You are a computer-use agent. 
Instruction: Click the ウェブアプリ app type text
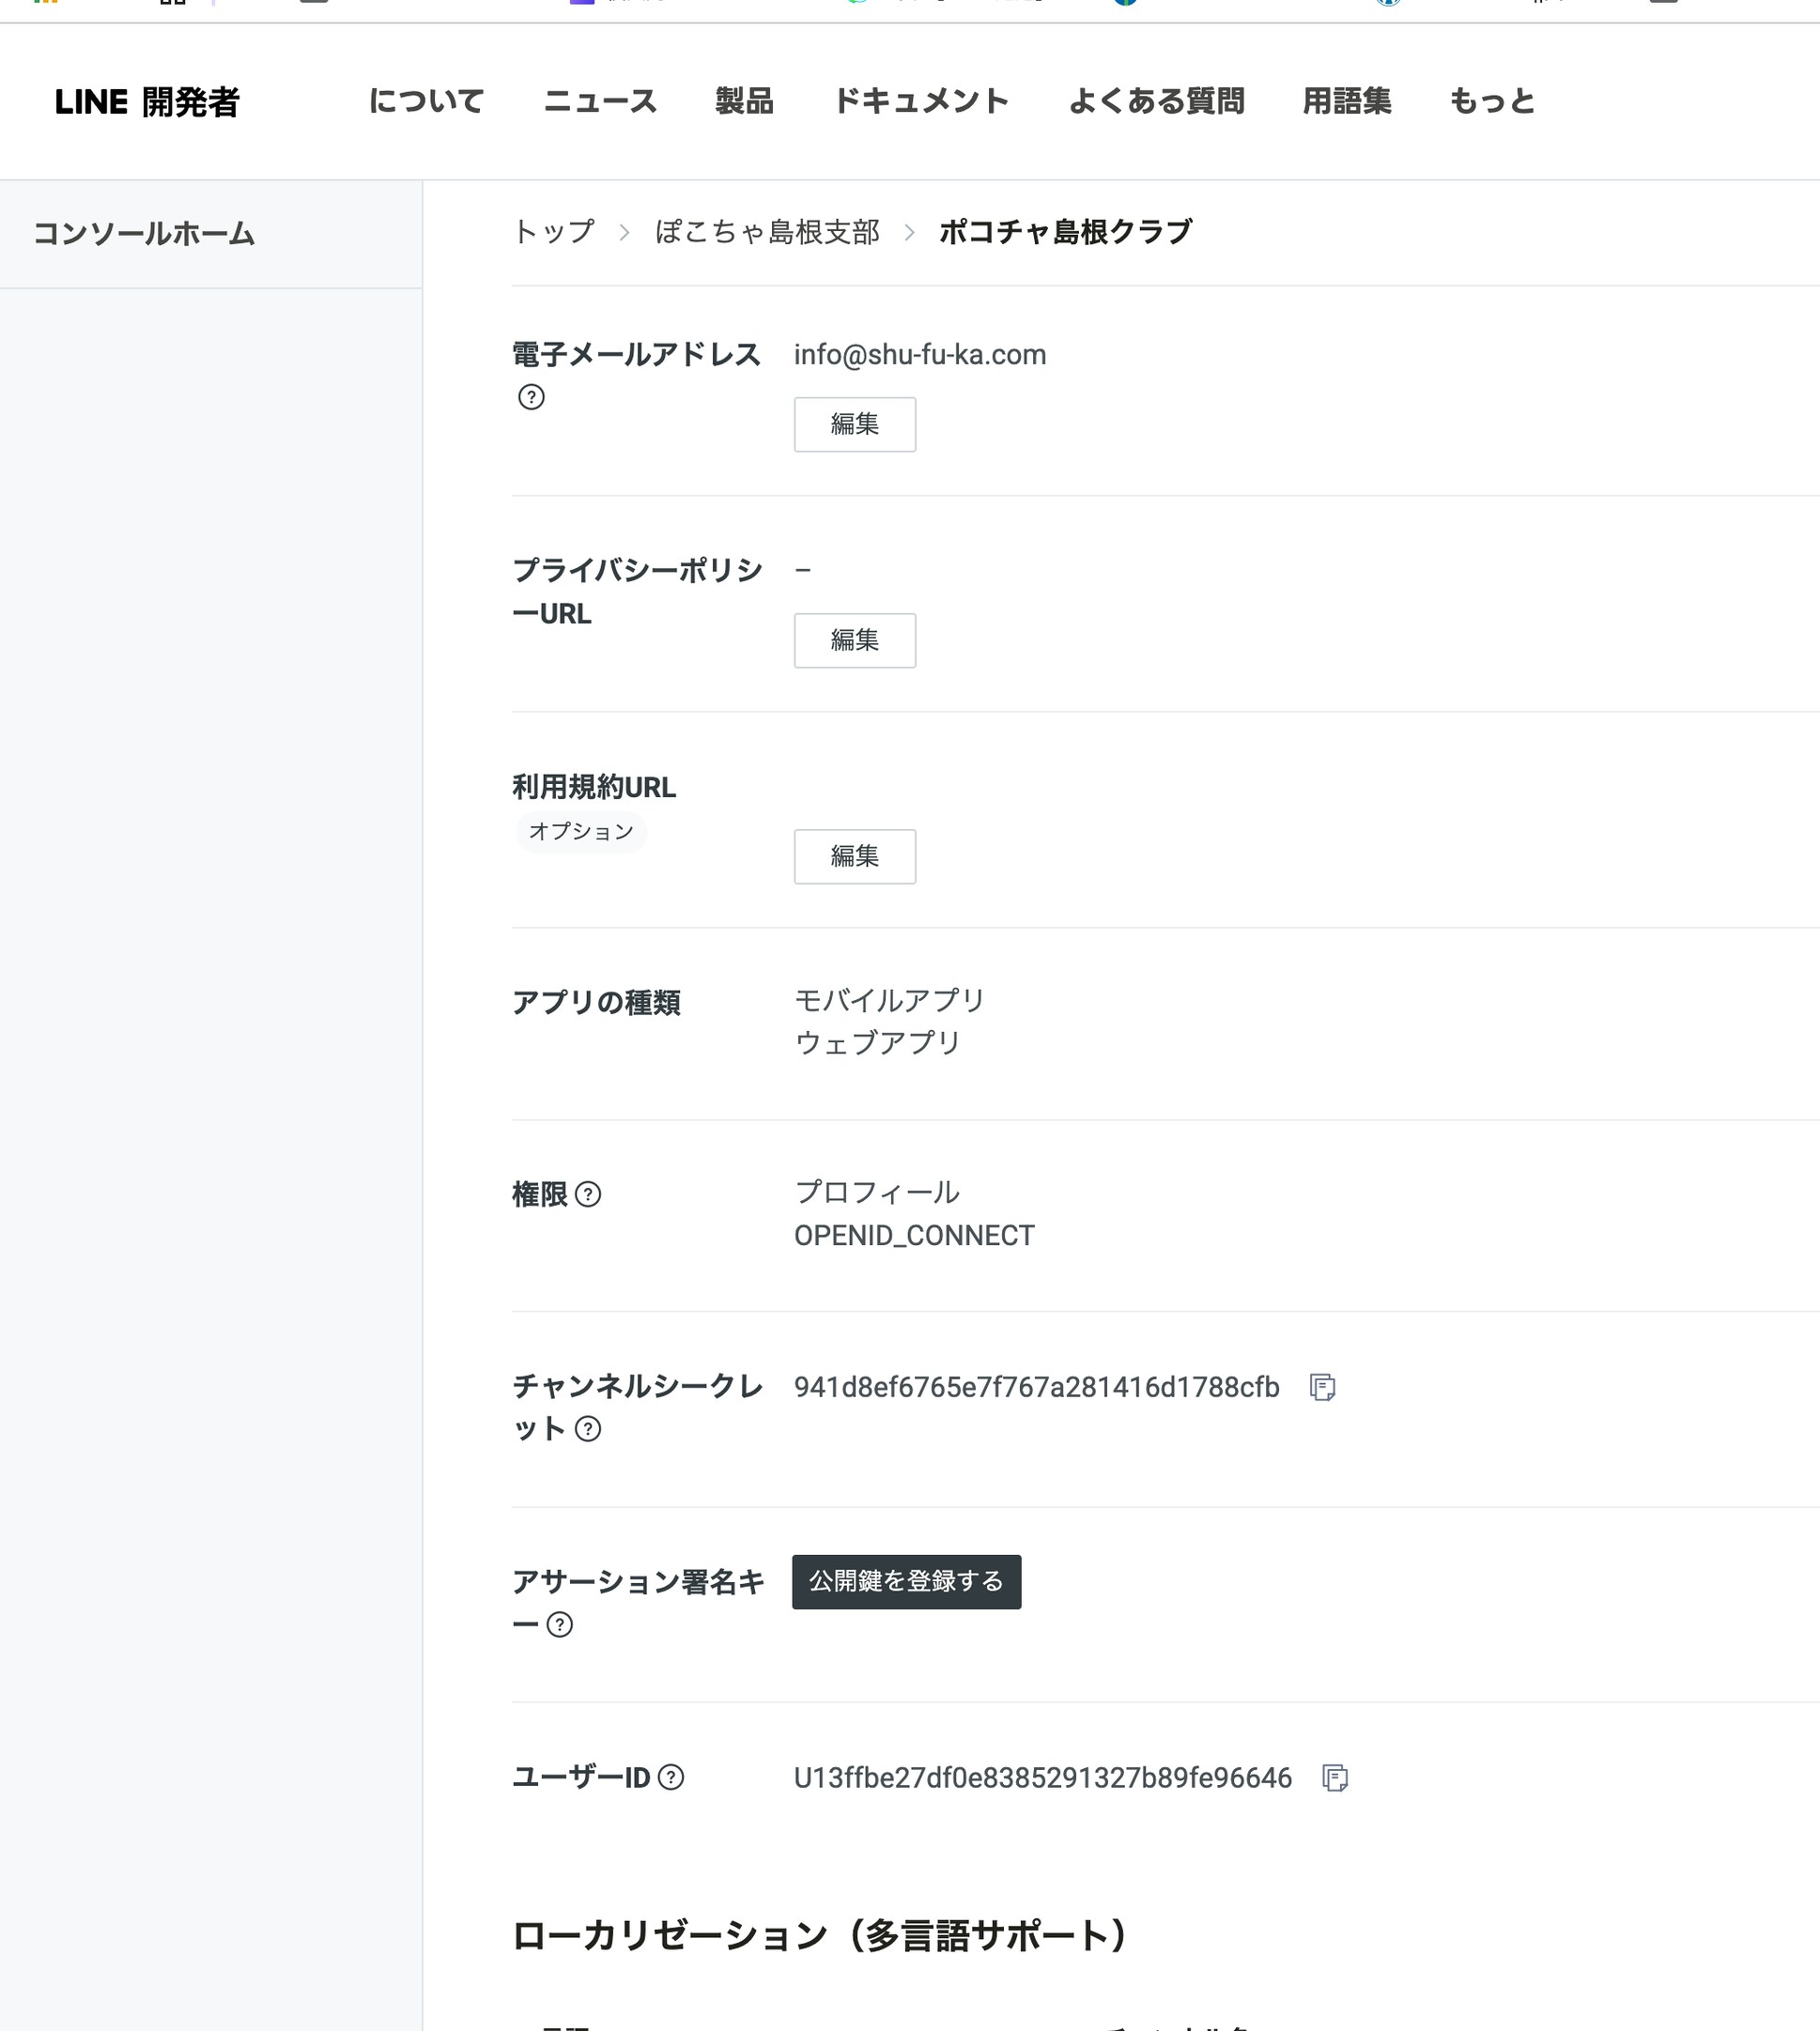coord(877,1043)
